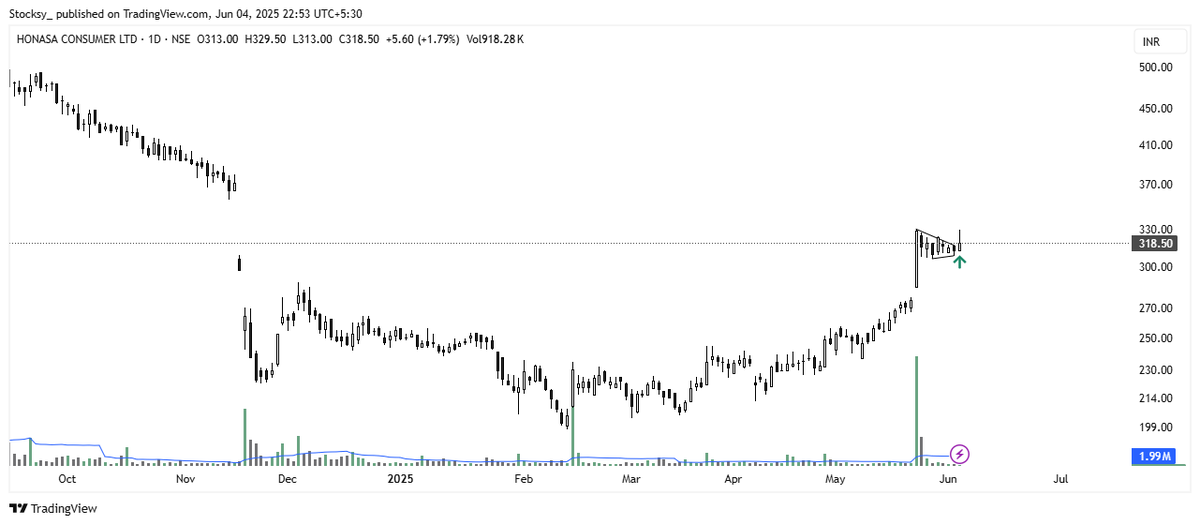Click the 500.00 price axis label
The width and height of the screenshot is (1200, 525).
pyautogui.click(x=1154, y=67)
